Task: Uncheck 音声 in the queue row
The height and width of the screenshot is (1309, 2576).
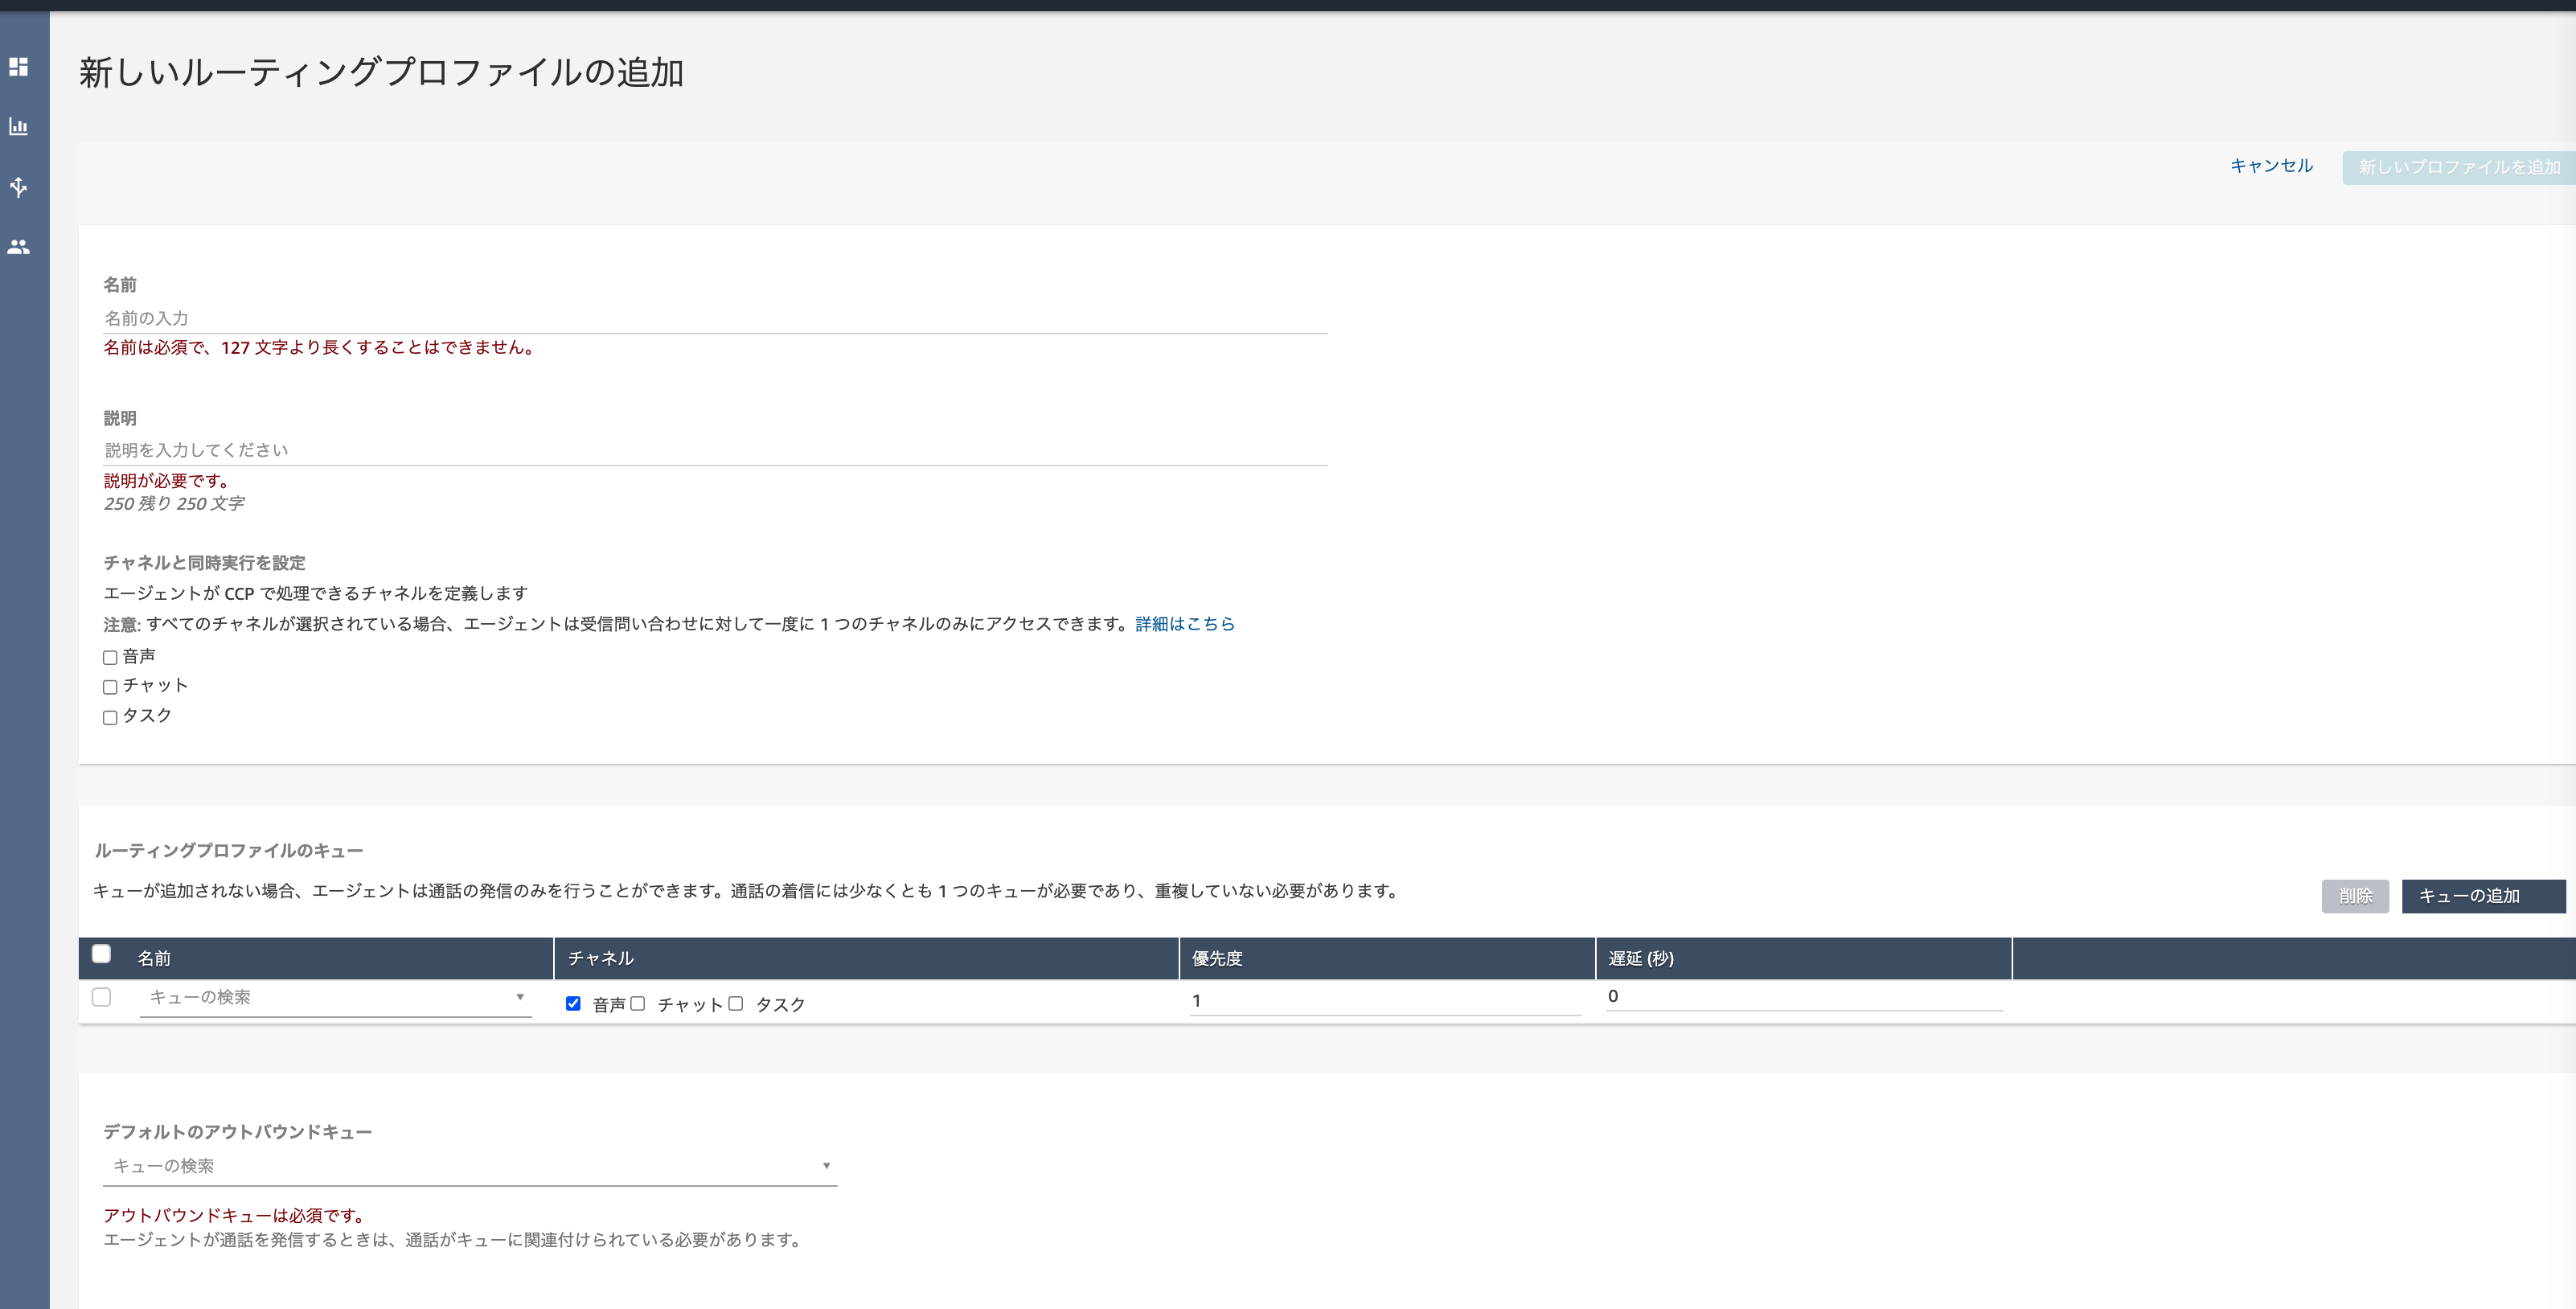Action: pos(573,1003)
